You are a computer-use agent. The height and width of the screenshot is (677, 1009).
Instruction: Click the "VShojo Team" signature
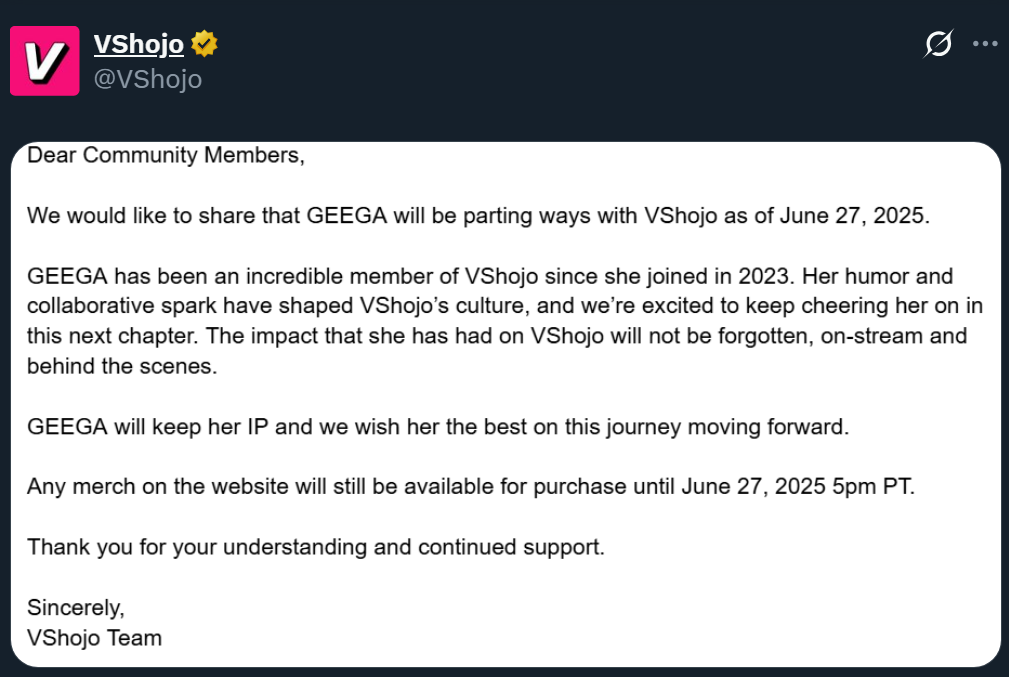click(x=95, y=638)
